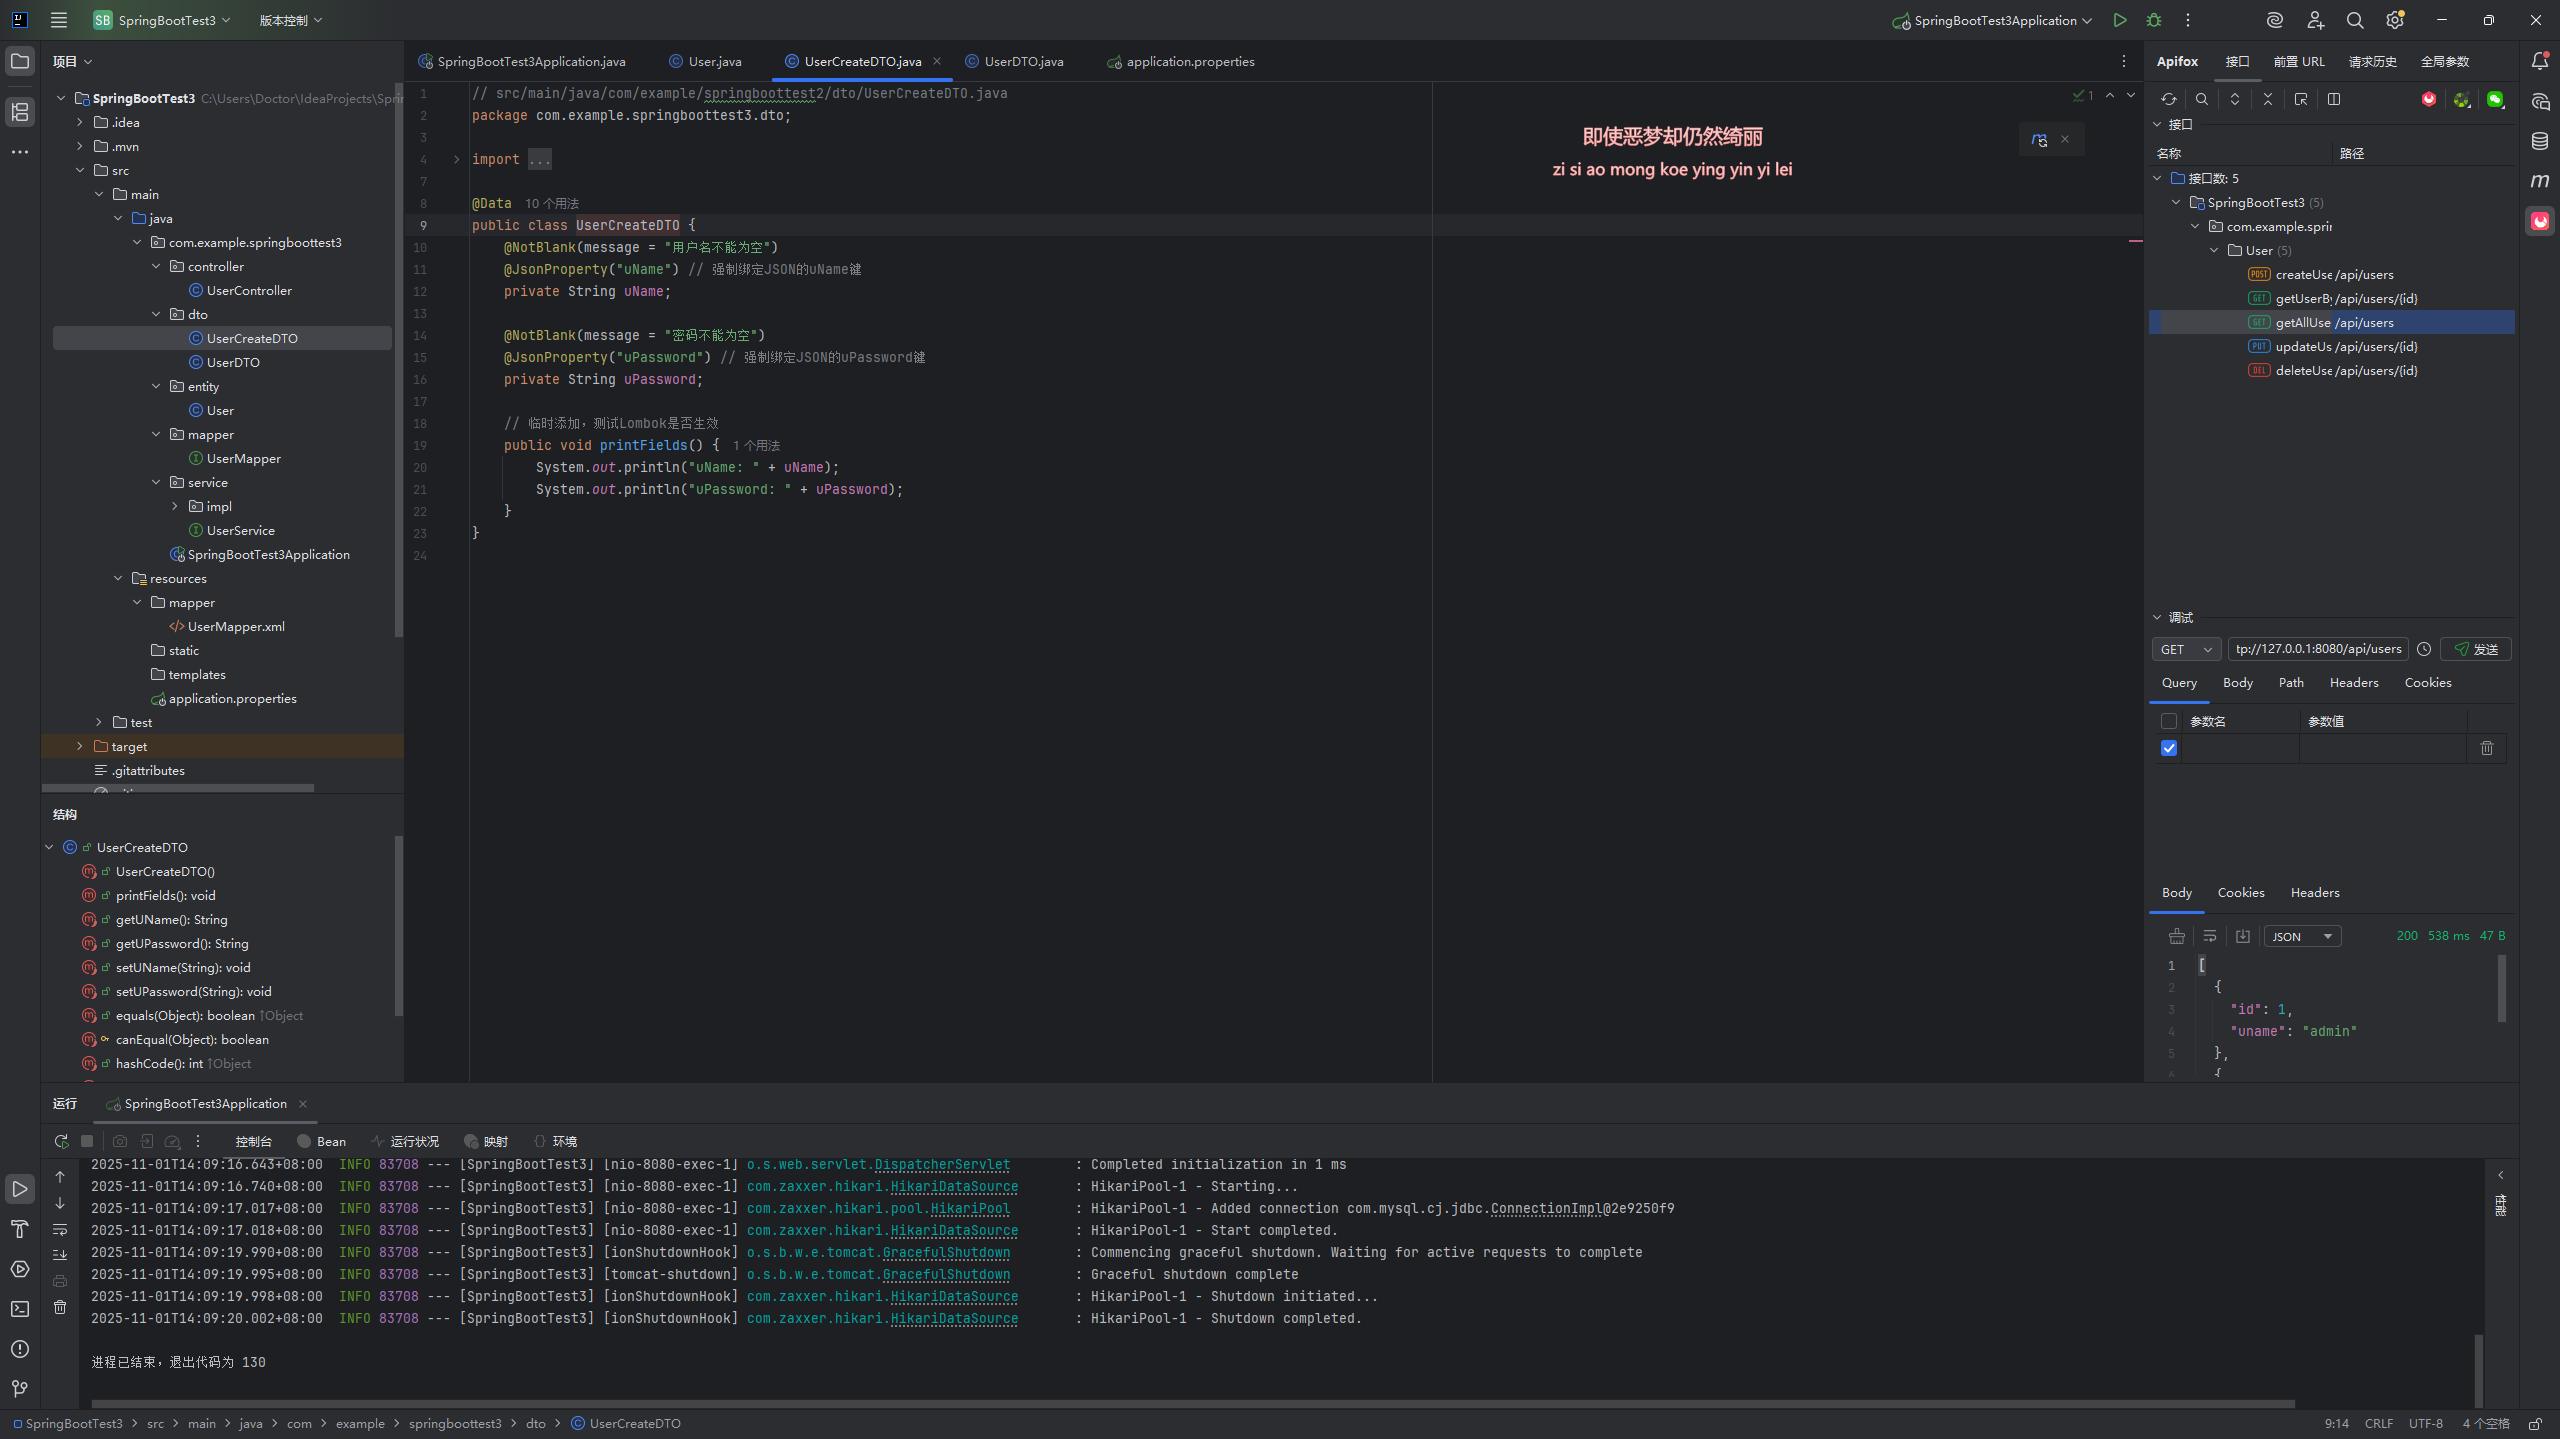Select the Headers tab in the request section
The height and width of the screenshot is (1439, 2560).
point(2353,682)
